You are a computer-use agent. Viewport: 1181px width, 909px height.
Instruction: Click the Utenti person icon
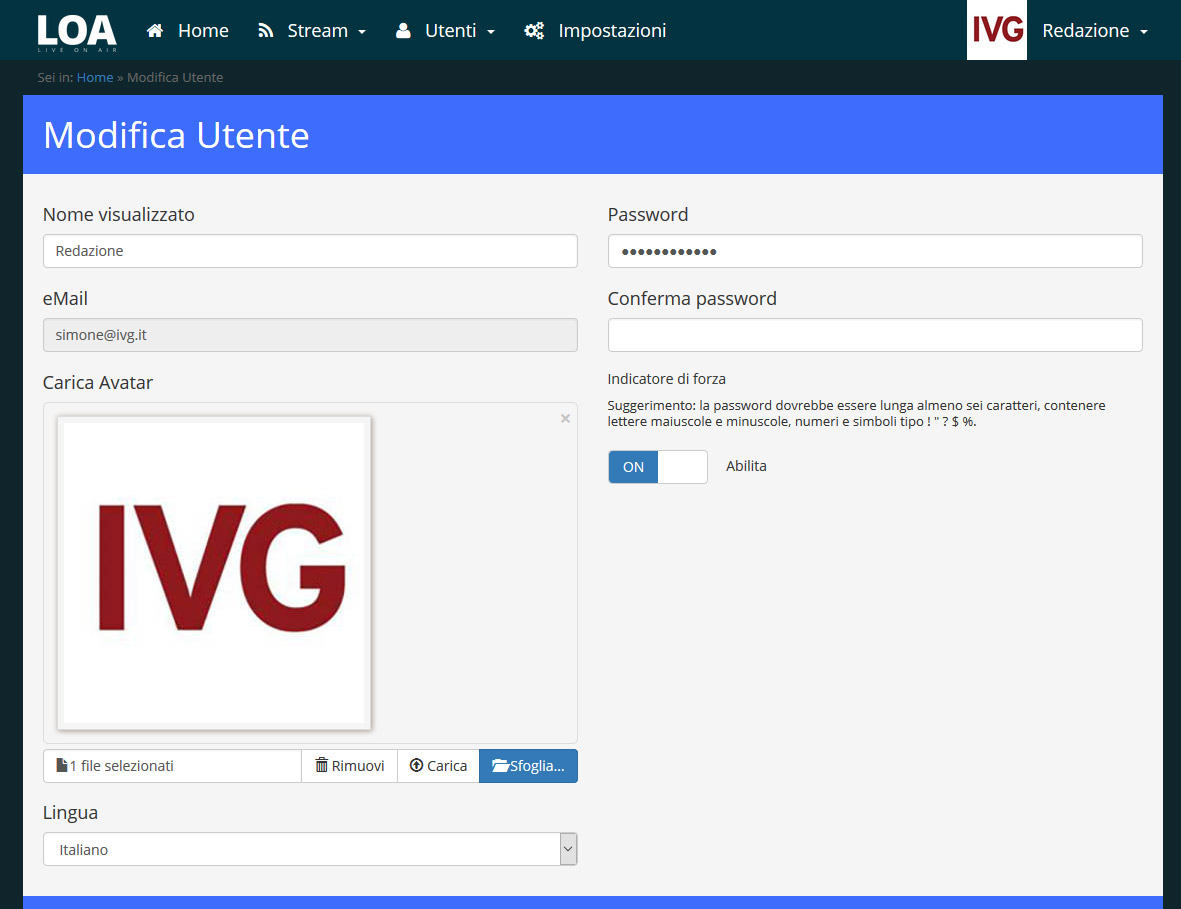pyautogui.click(x=403, y=31)
